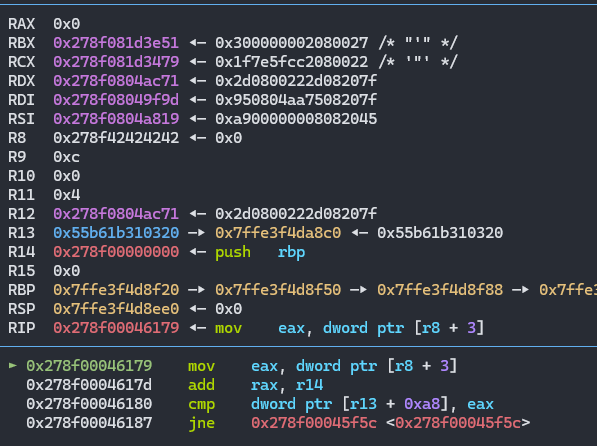Click 'jne' mnemonic in disassembly

pos(201,424)
